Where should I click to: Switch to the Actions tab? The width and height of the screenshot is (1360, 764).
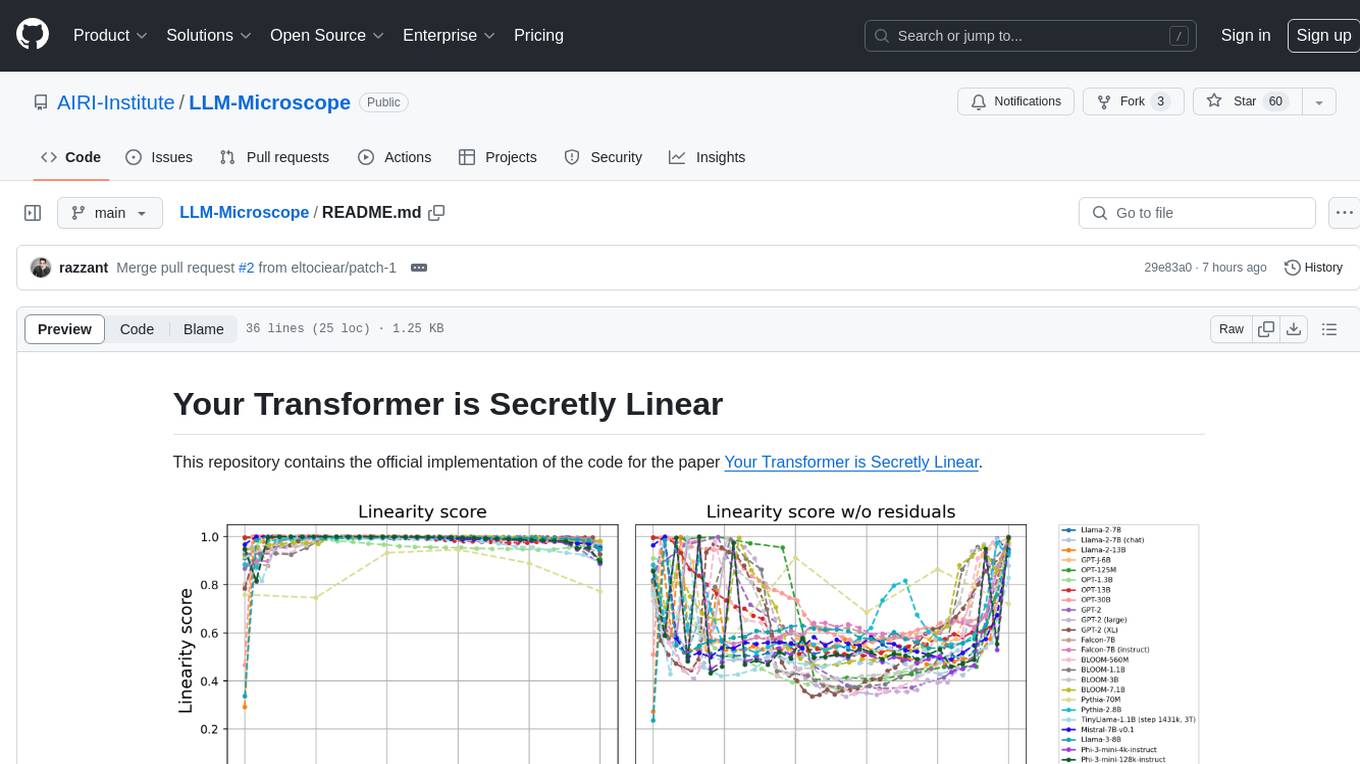pos(395,157)
